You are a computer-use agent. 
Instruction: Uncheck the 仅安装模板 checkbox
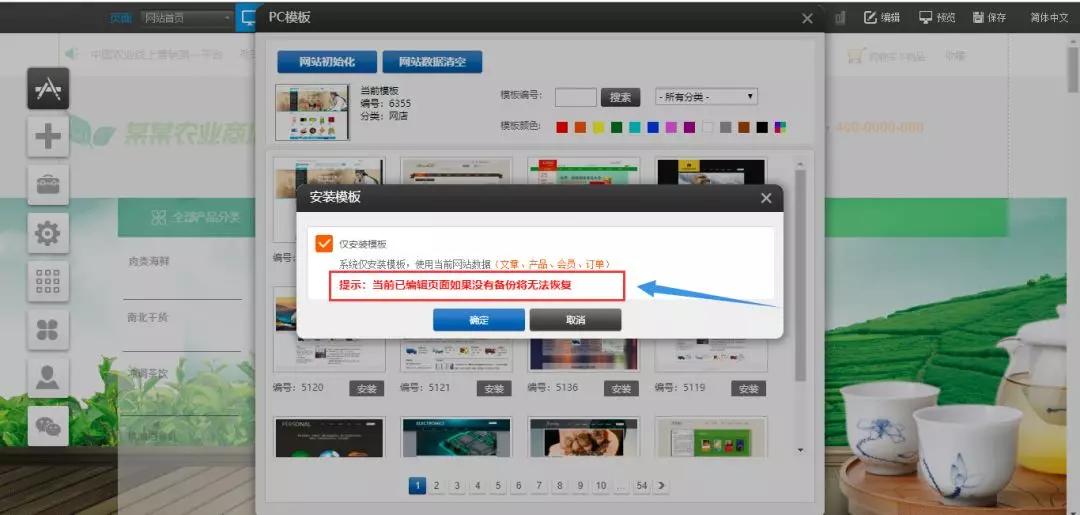[323, 243]
